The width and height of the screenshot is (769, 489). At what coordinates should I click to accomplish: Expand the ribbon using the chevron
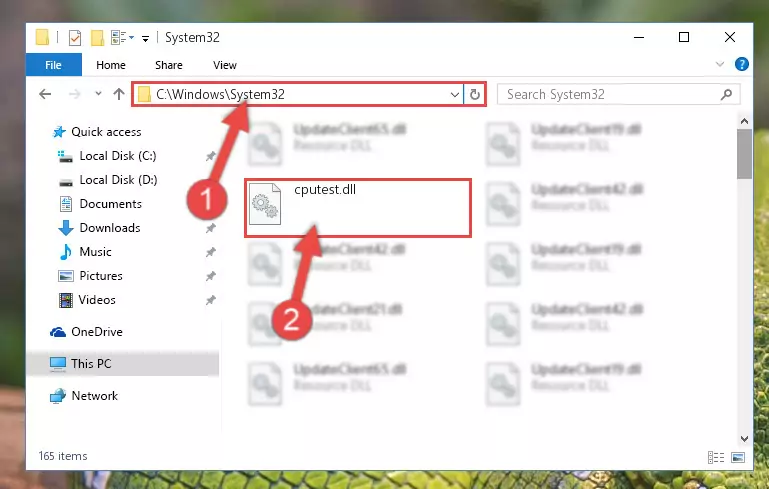[720, 64]
